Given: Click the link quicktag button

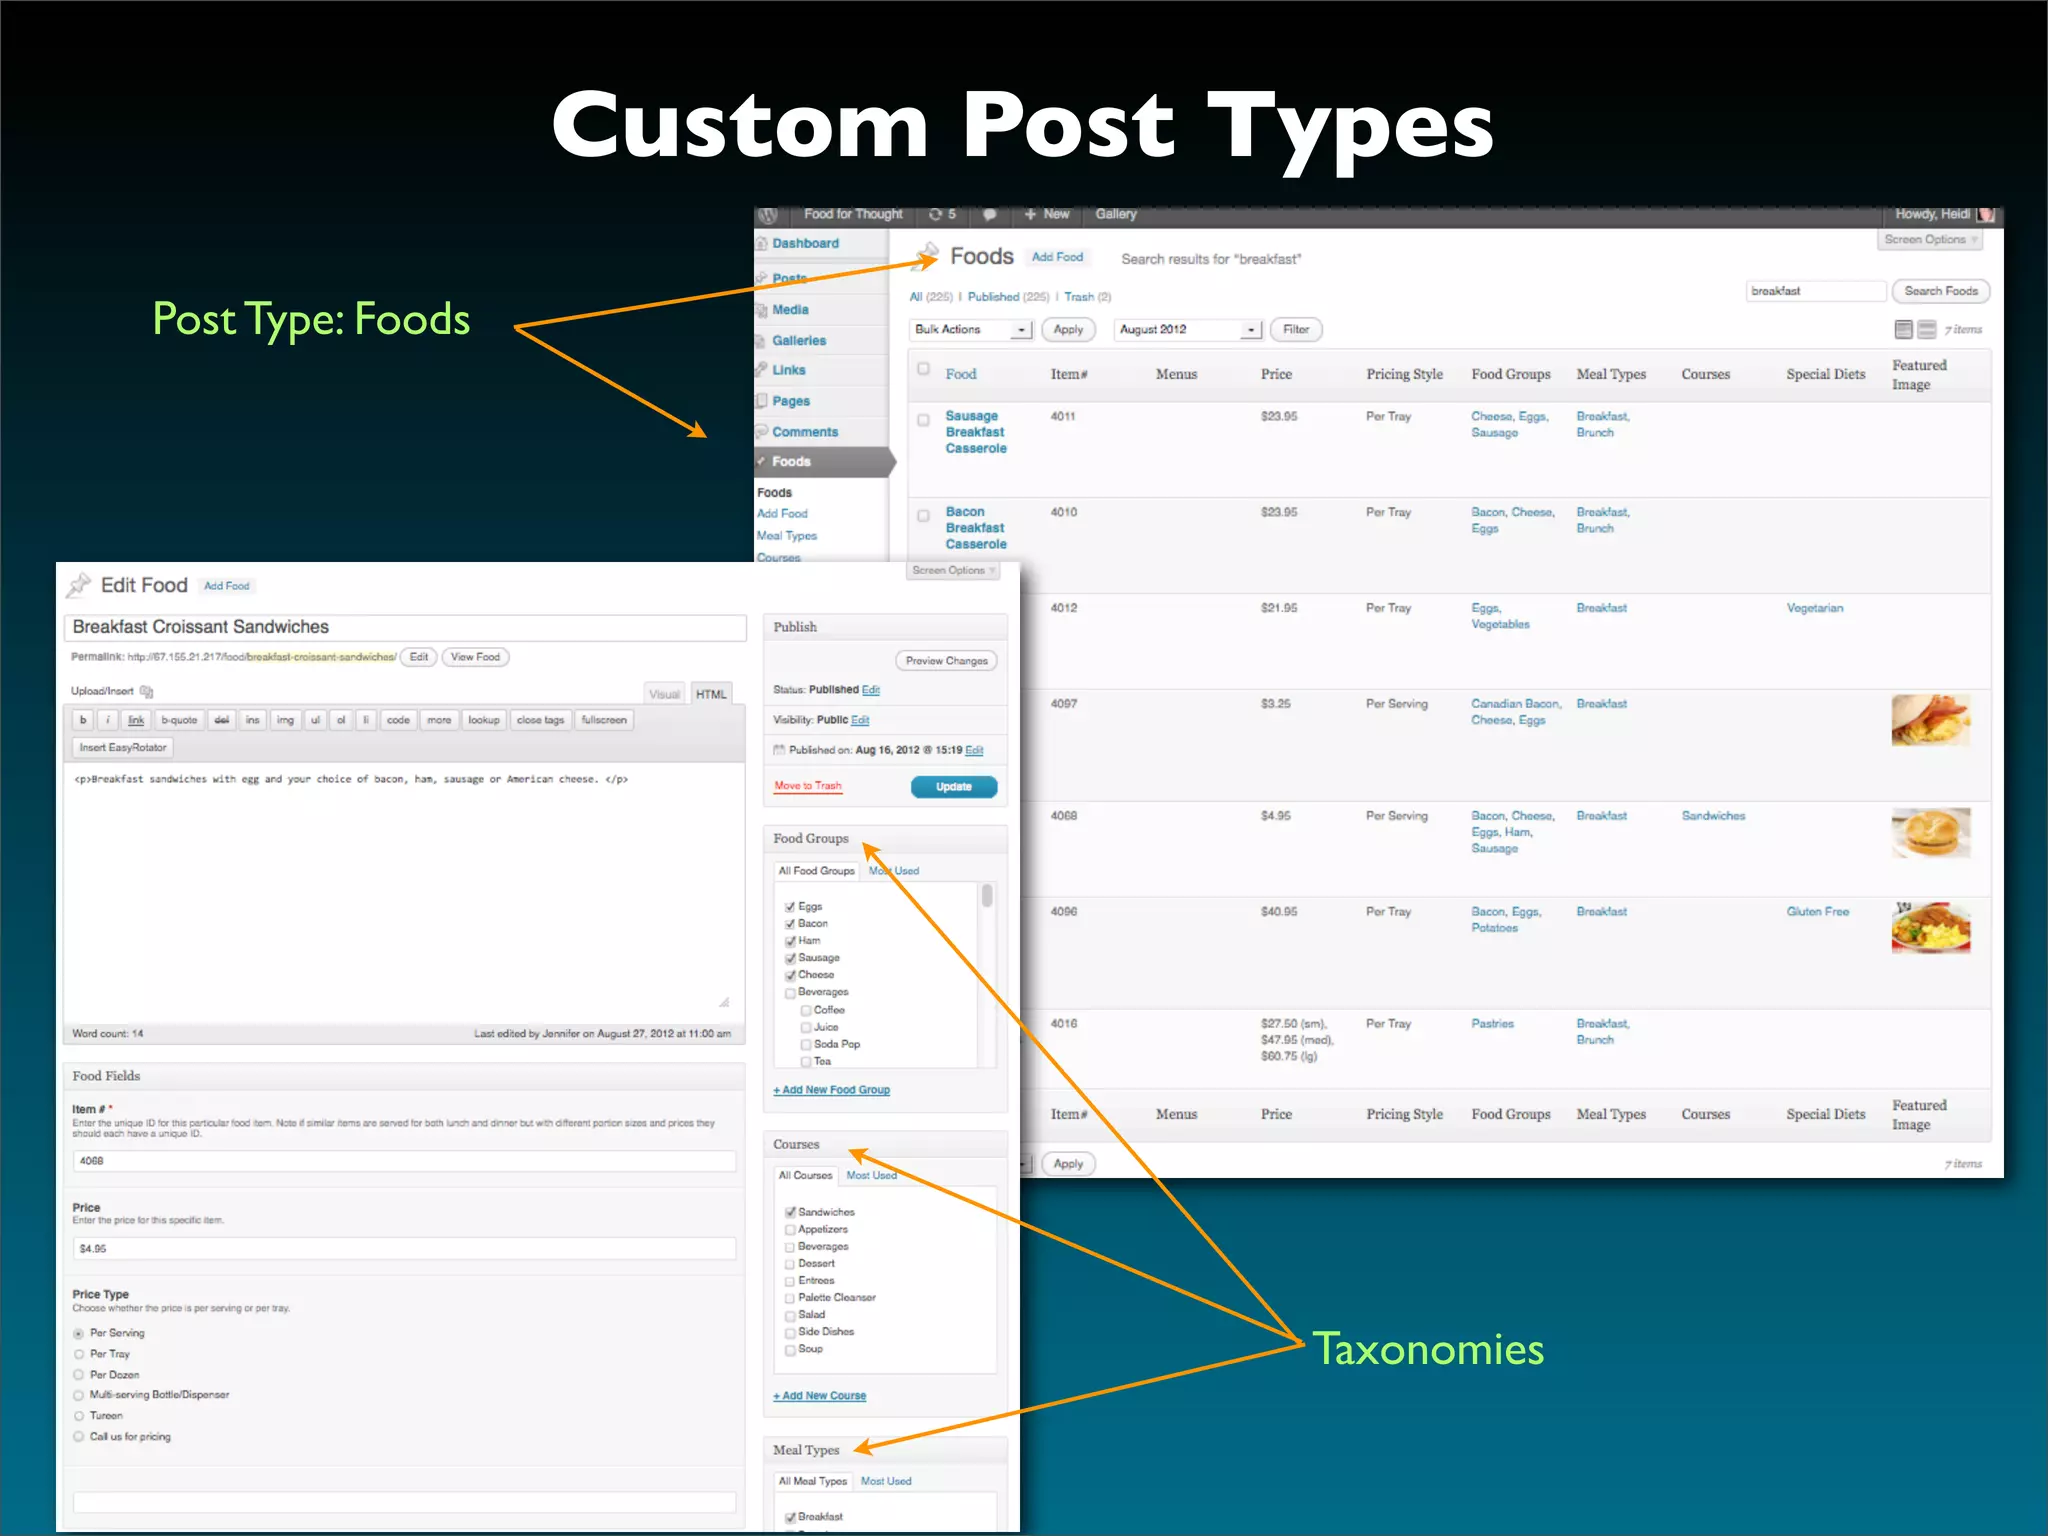Looking at the screenshot, I should [136, 720].
